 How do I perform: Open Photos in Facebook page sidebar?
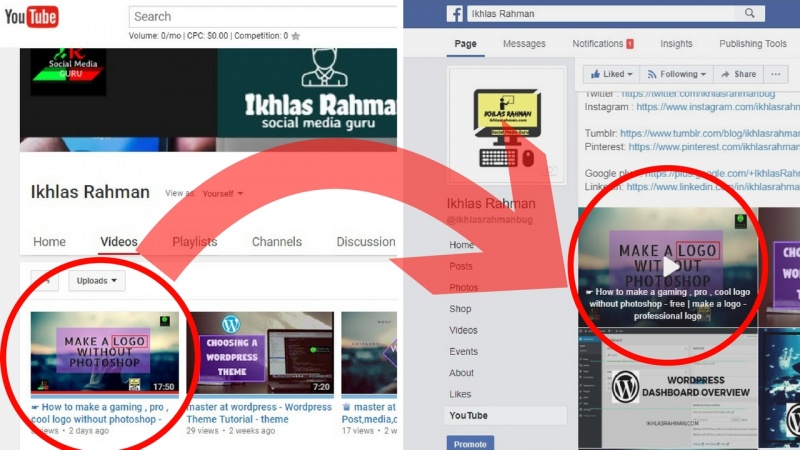(x=463, y=288)
